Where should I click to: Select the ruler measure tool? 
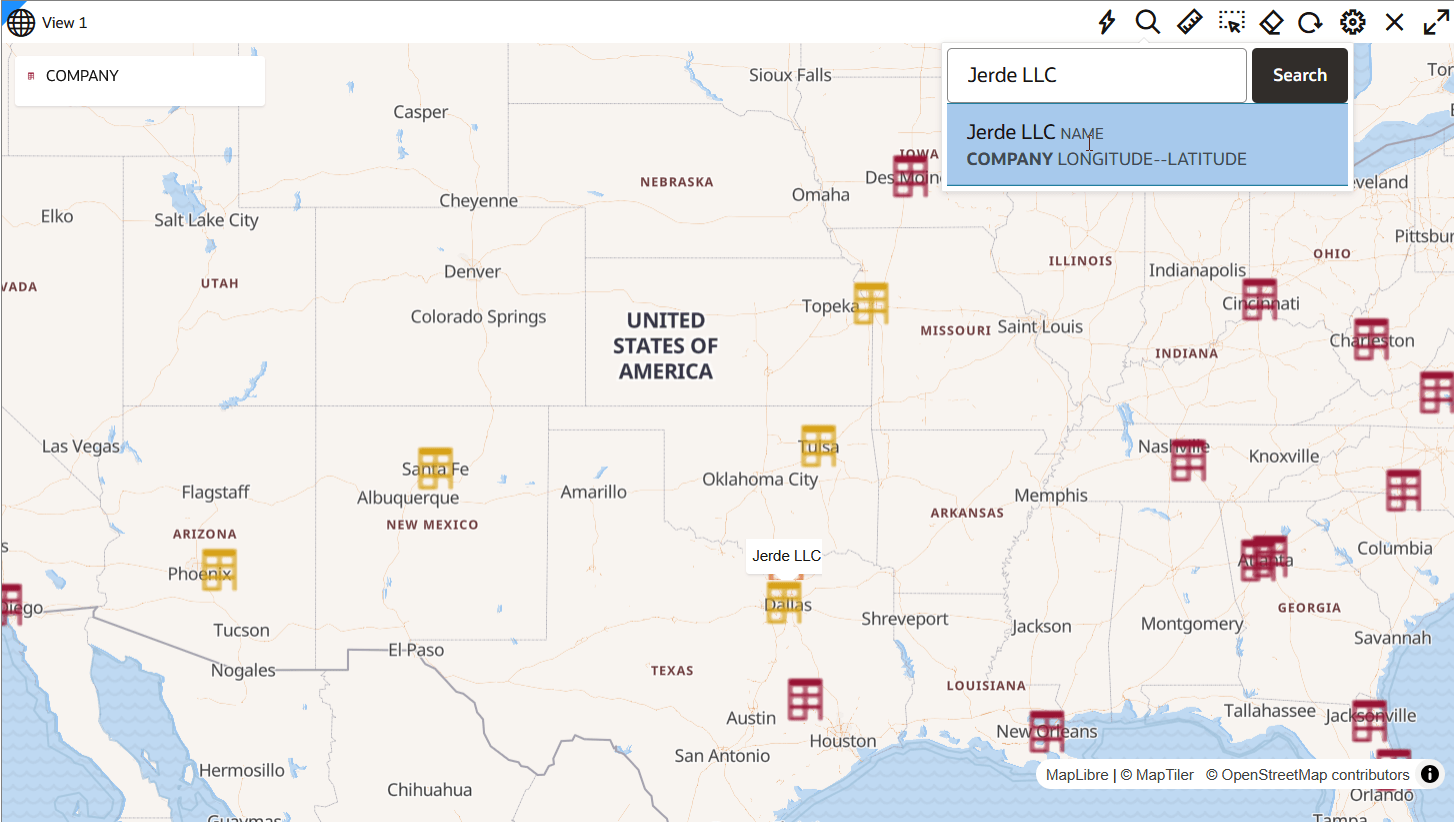(1189, 22)
